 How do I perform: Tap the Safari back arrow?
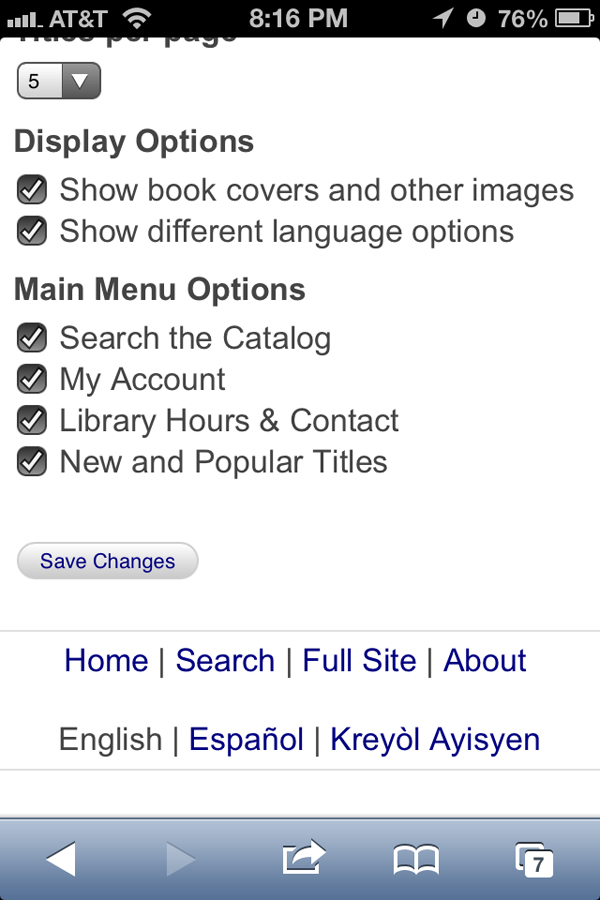pyautogui.click(x=61, y=858)
